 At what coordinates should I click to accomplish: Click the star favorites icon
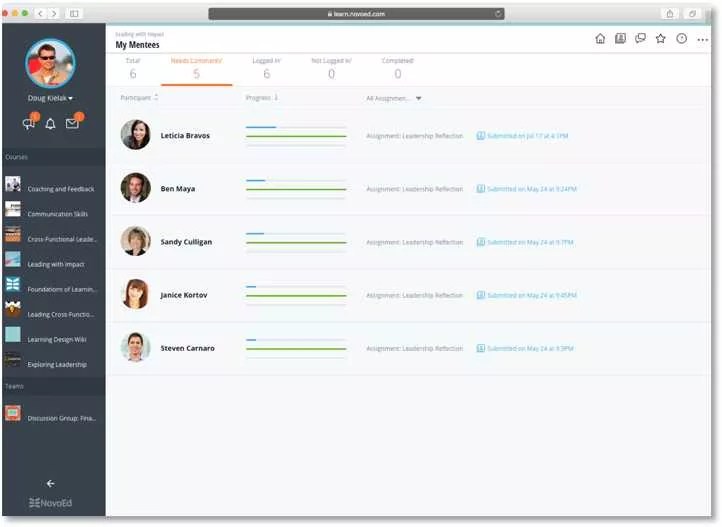click(x=661, y=39)
